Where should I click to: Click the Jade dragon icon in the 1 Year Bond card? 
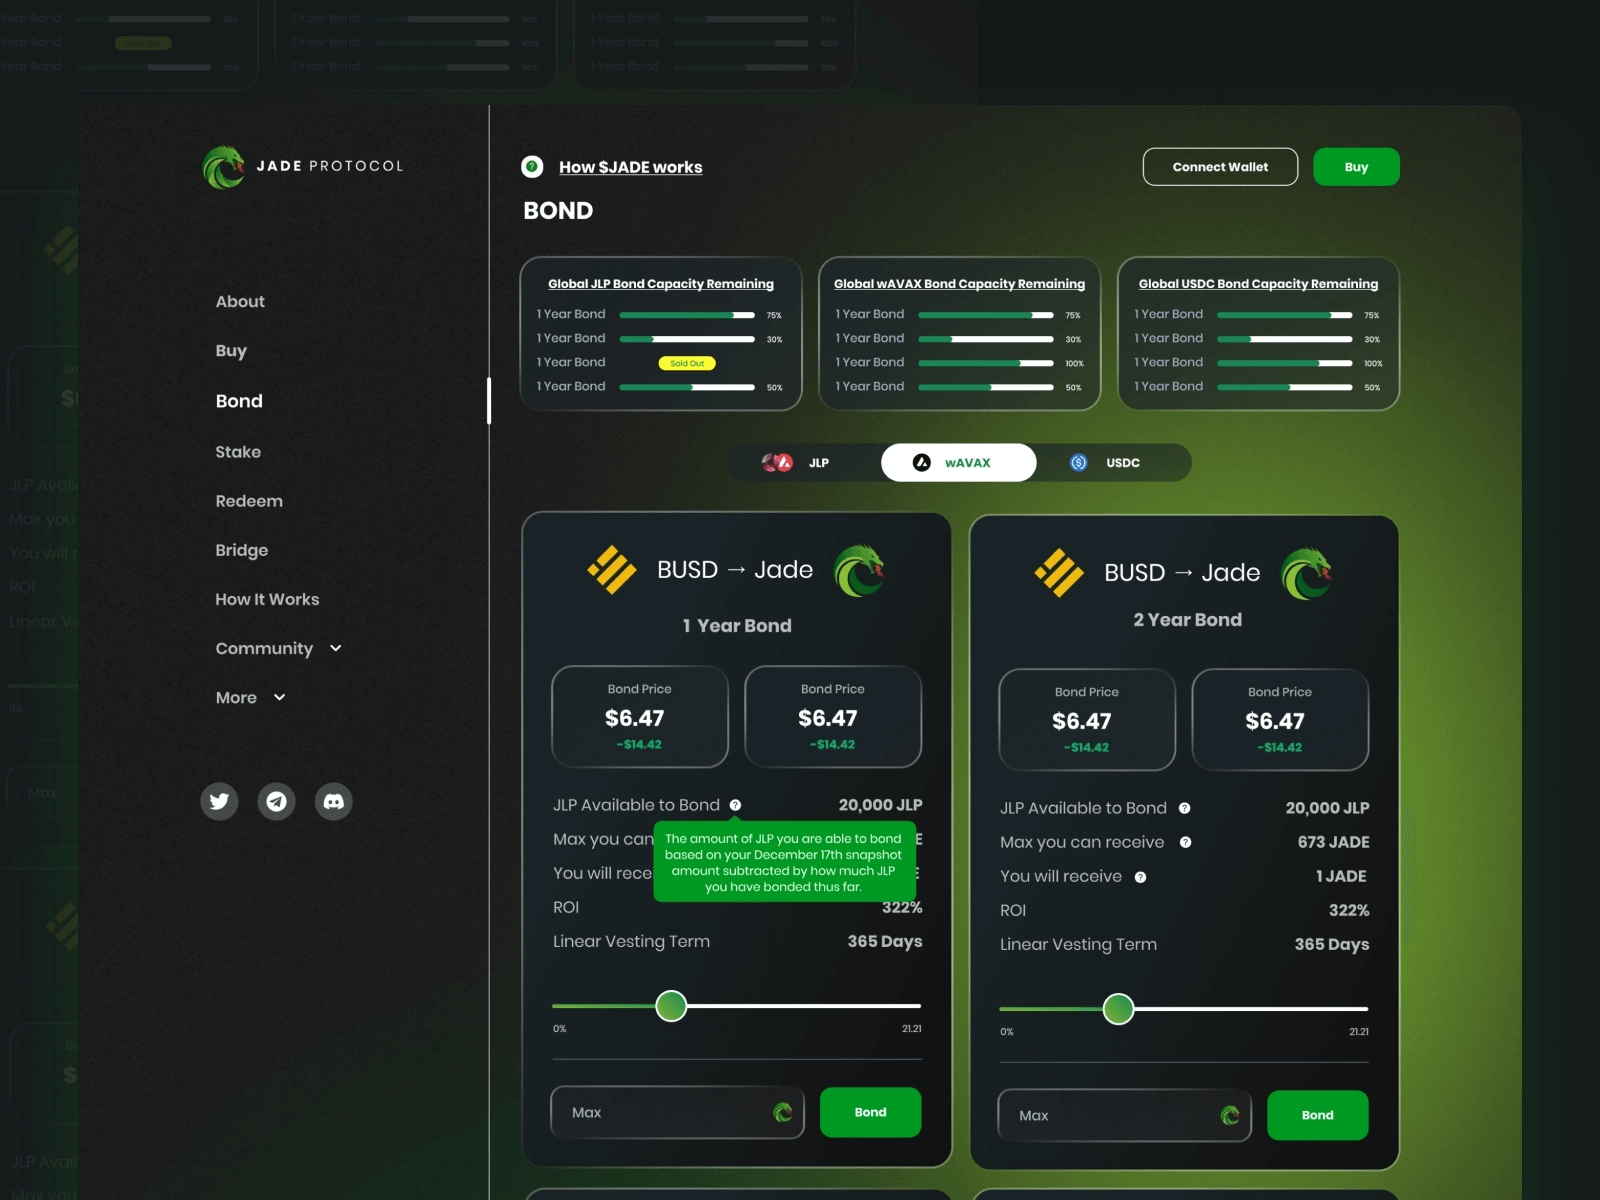pos(859,570)
